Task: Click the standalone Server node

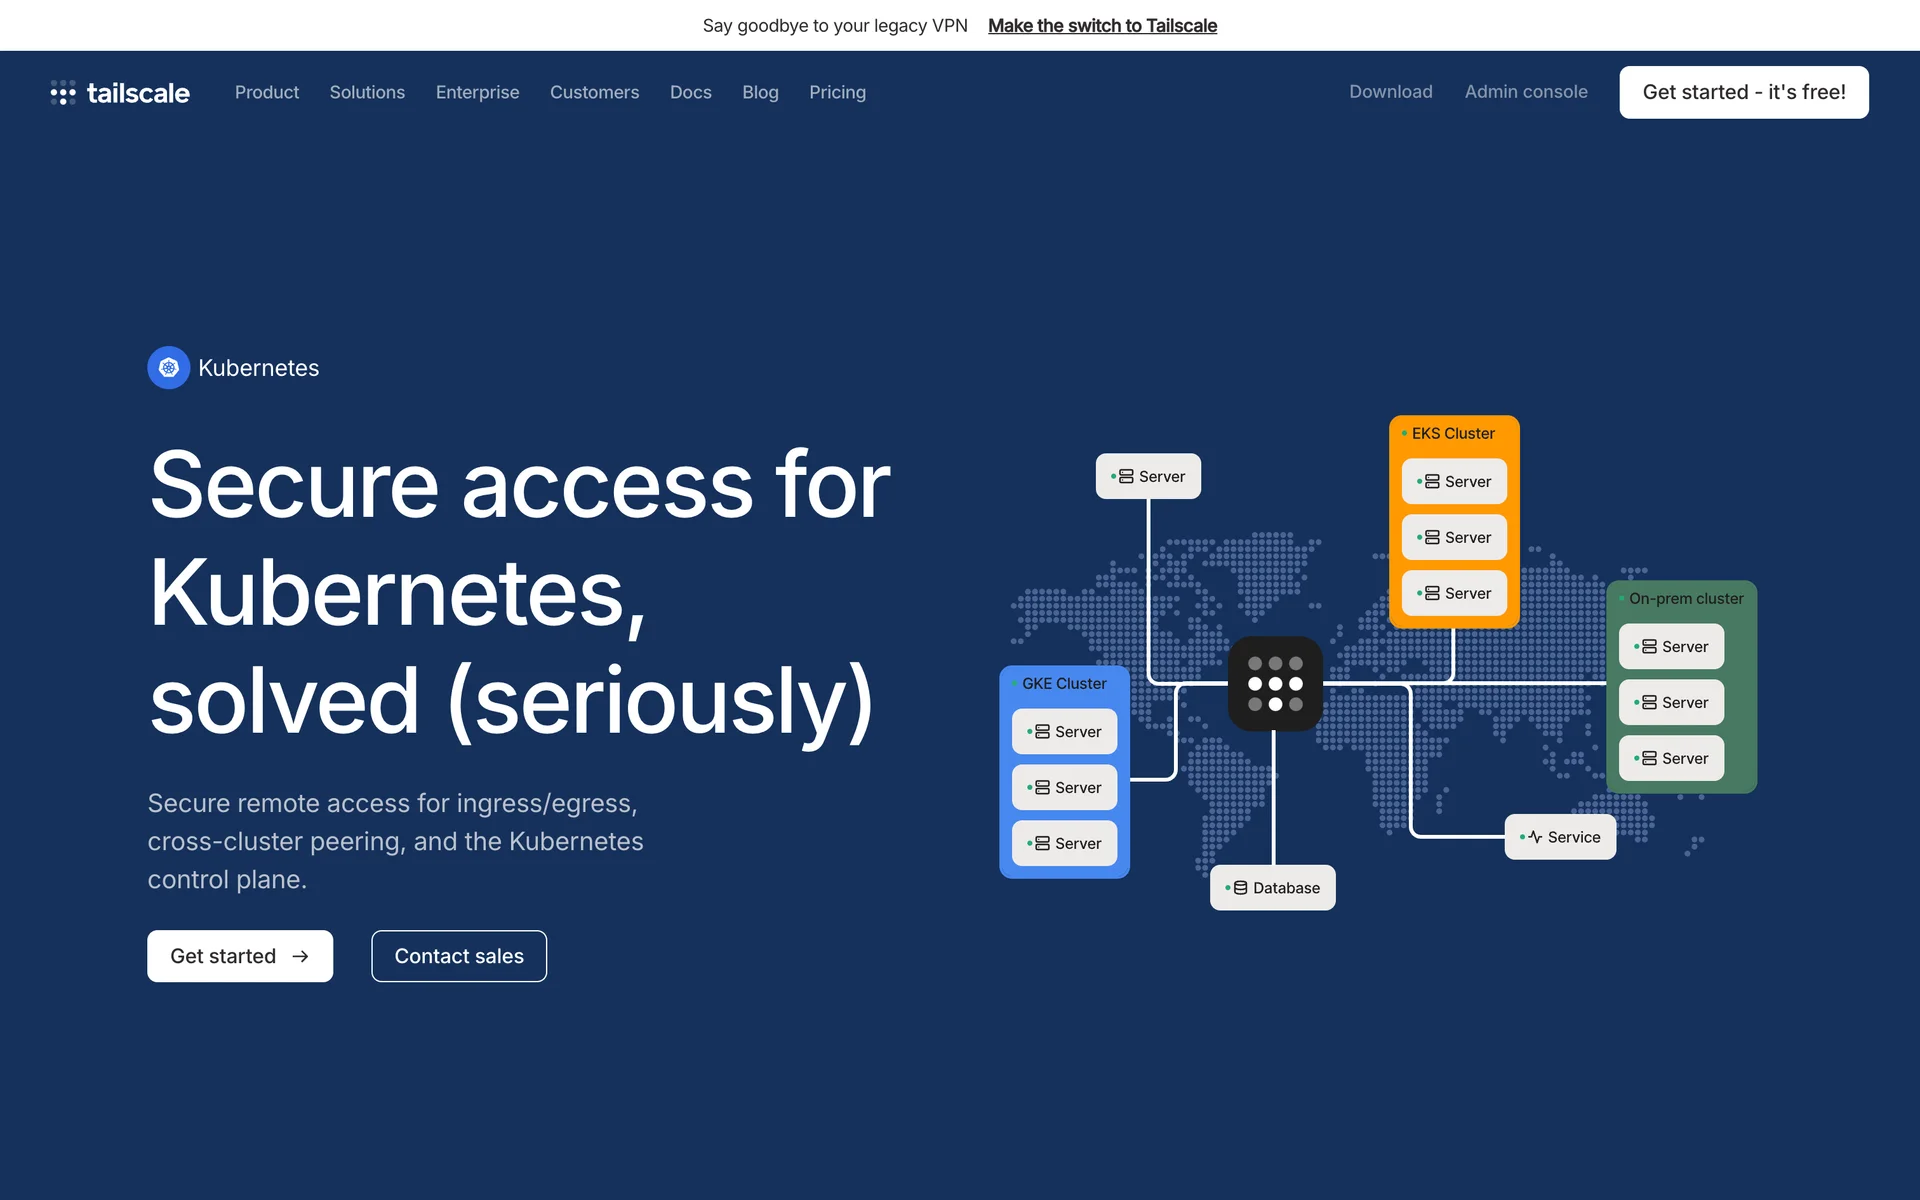Action: (1148, 477)
